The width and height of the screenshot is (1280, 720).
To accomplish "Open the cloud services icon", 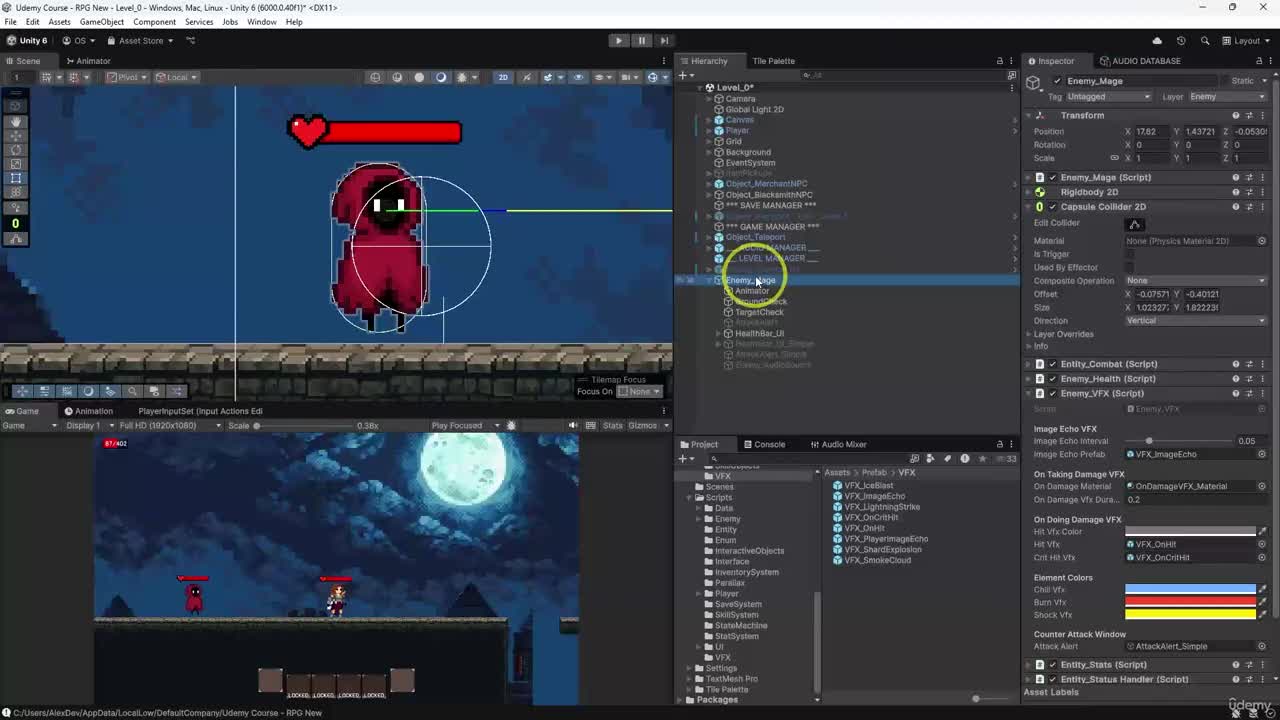I will point(1157,41).
